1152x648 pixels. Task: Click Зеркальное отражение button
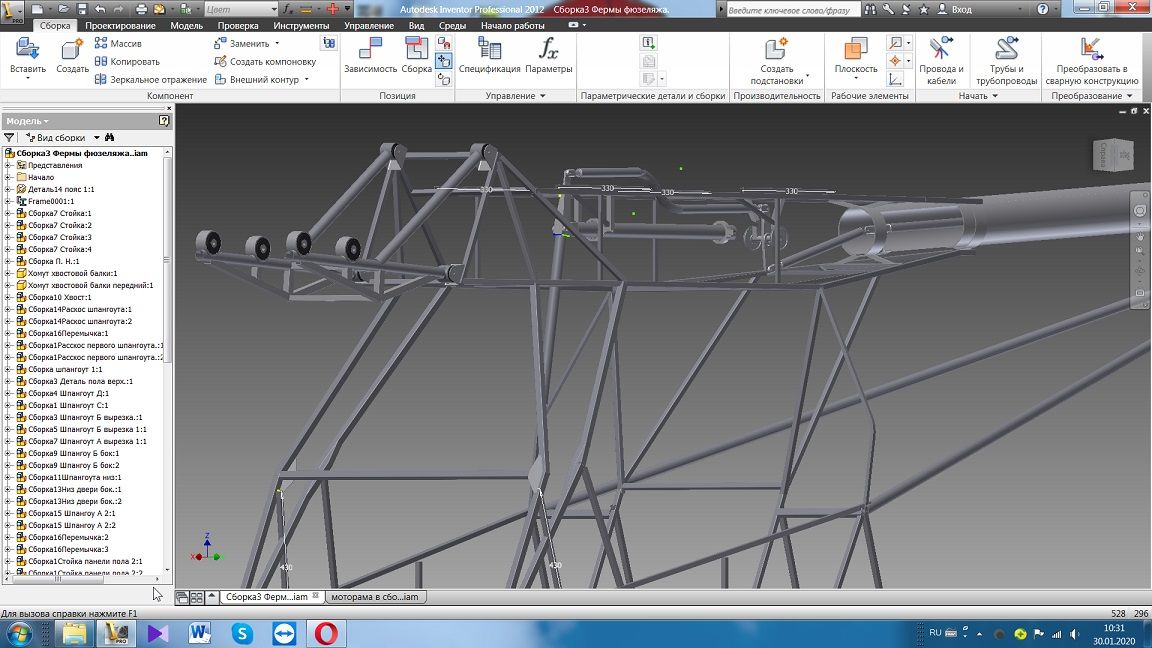[x=150, y=79]
